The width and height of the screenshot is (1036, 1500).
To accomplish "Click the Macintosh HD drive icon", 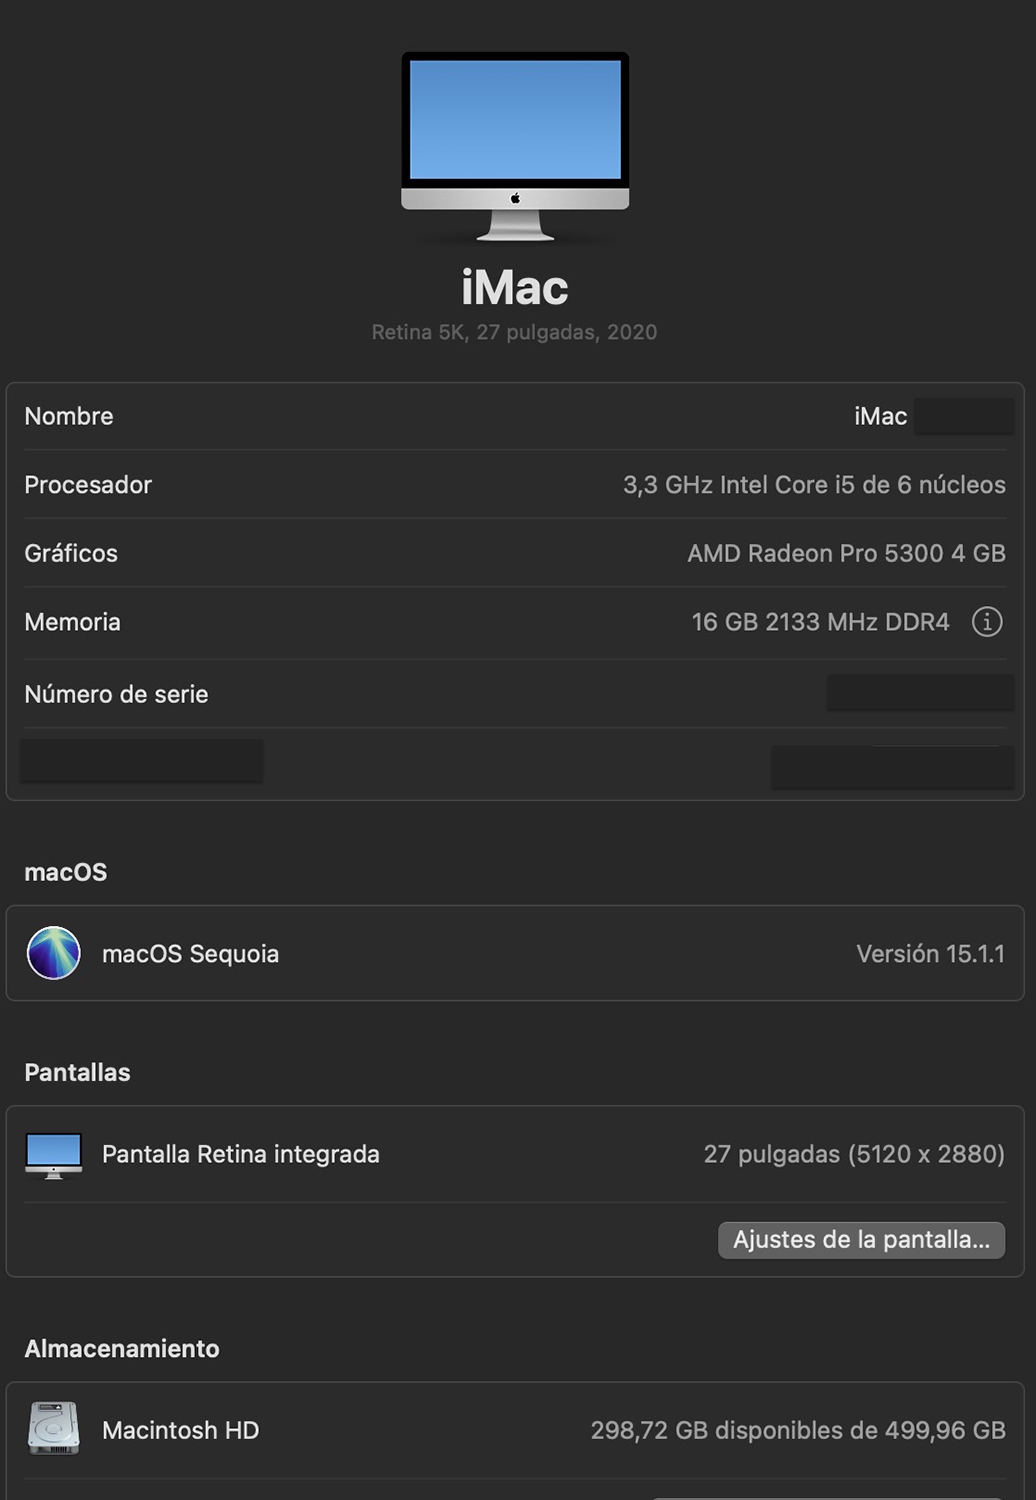I will (54, 1429).
